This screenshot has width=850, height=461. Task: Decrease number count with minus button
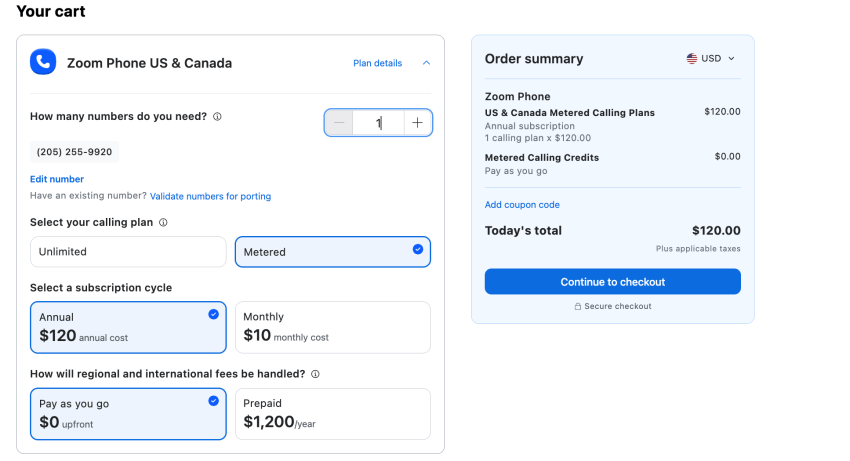click(339, 123)
